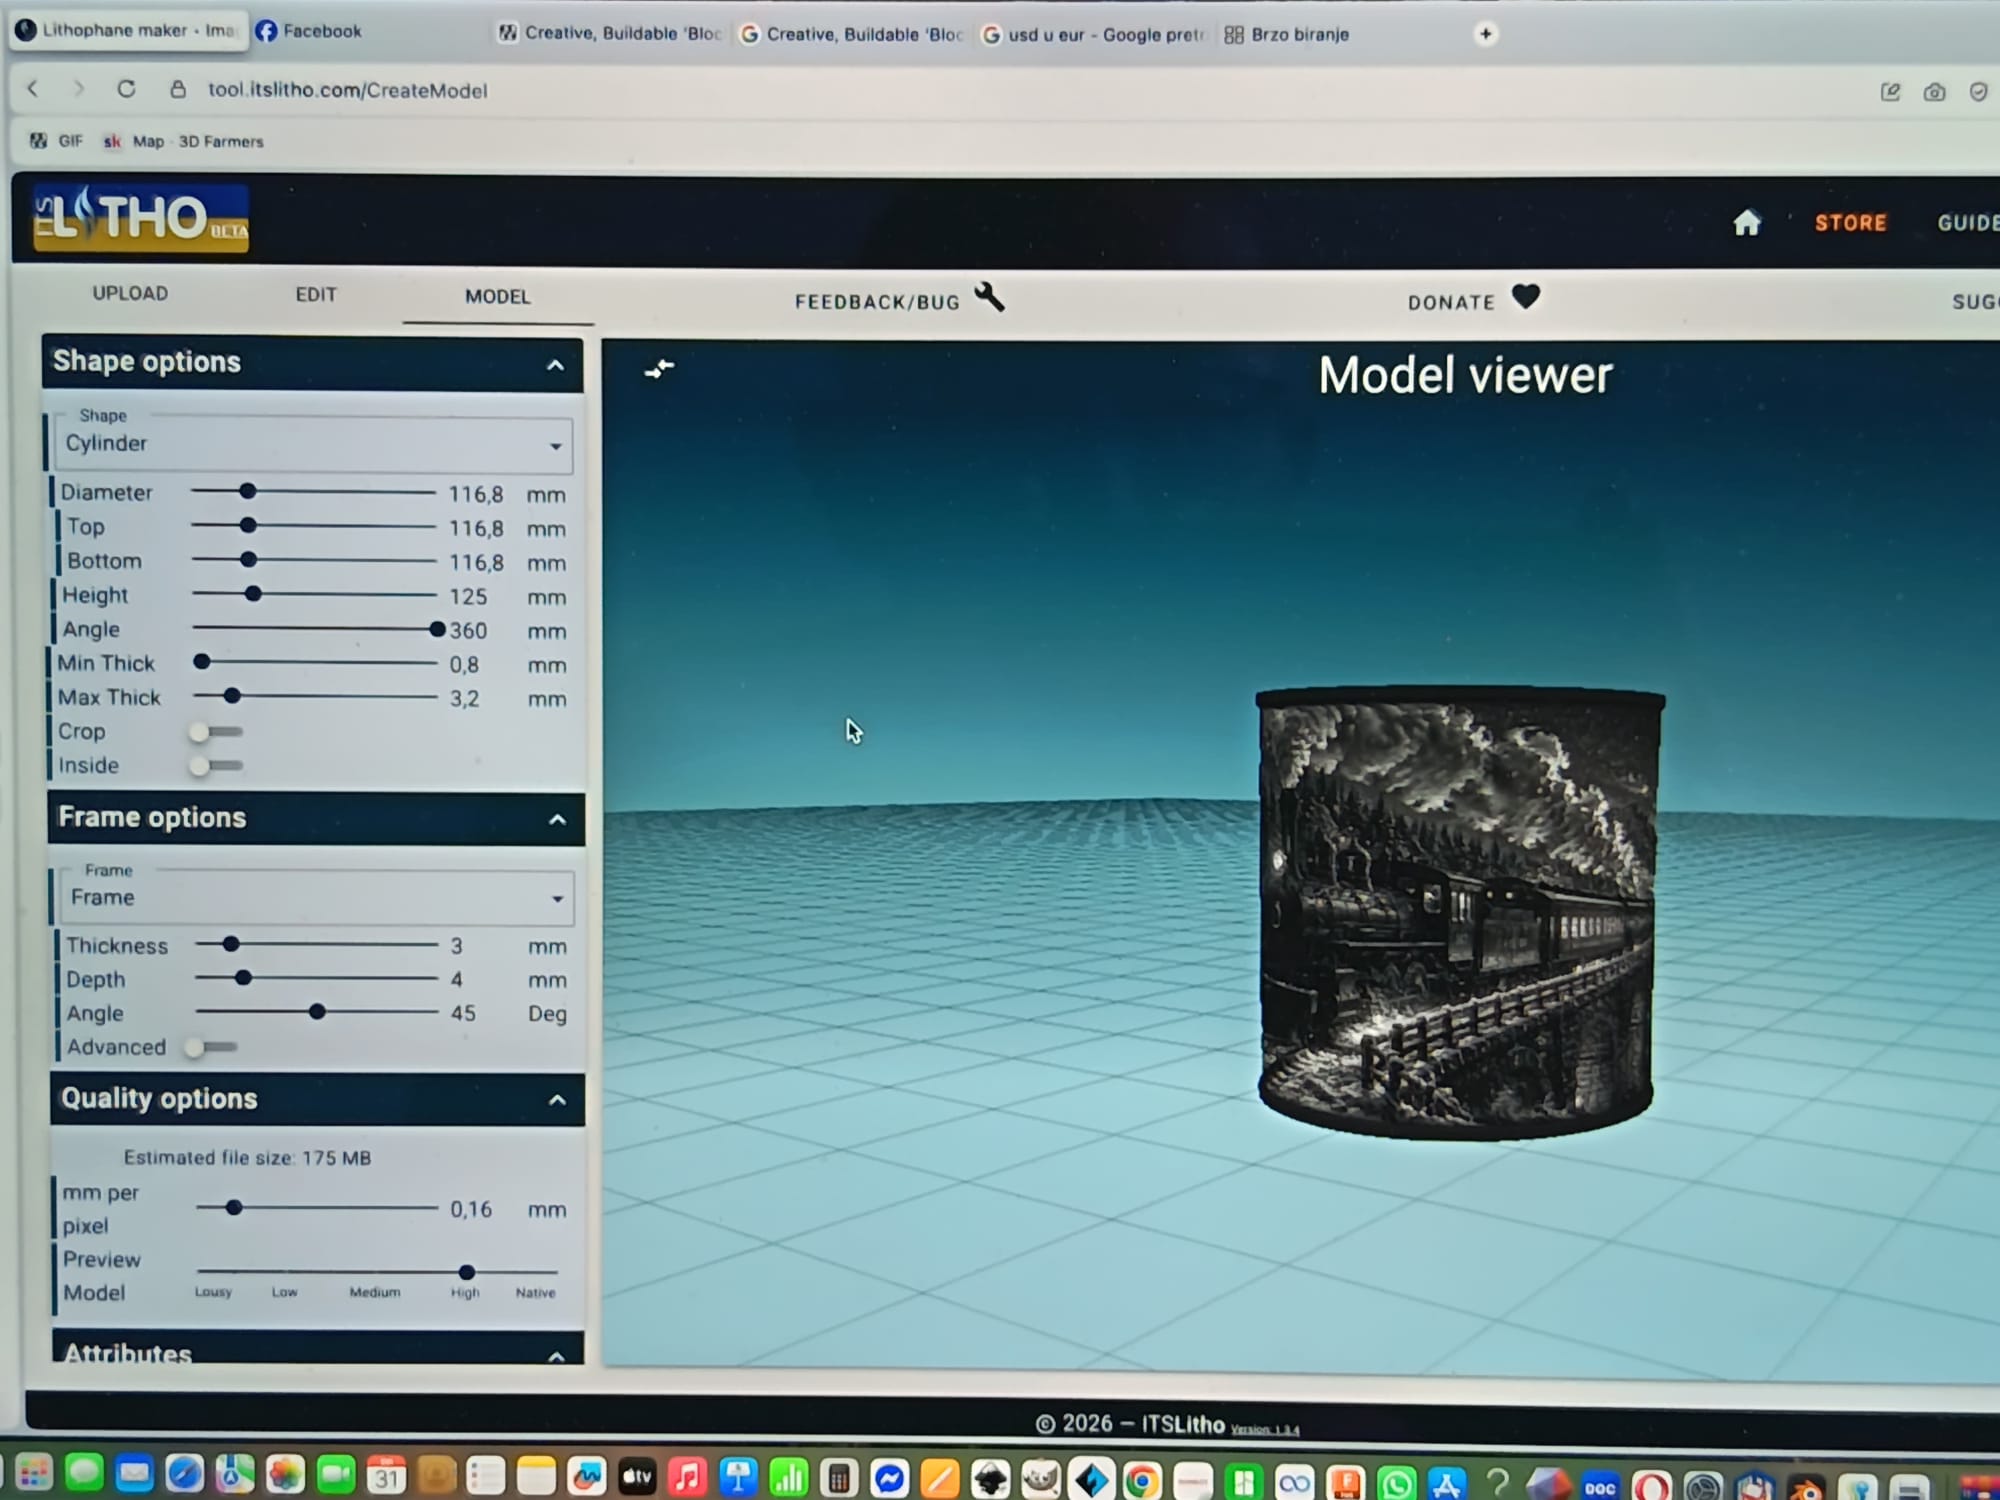Click the home icon in the site header
This screenshot has width=2000, height=1500.
tap(1747, 222)
